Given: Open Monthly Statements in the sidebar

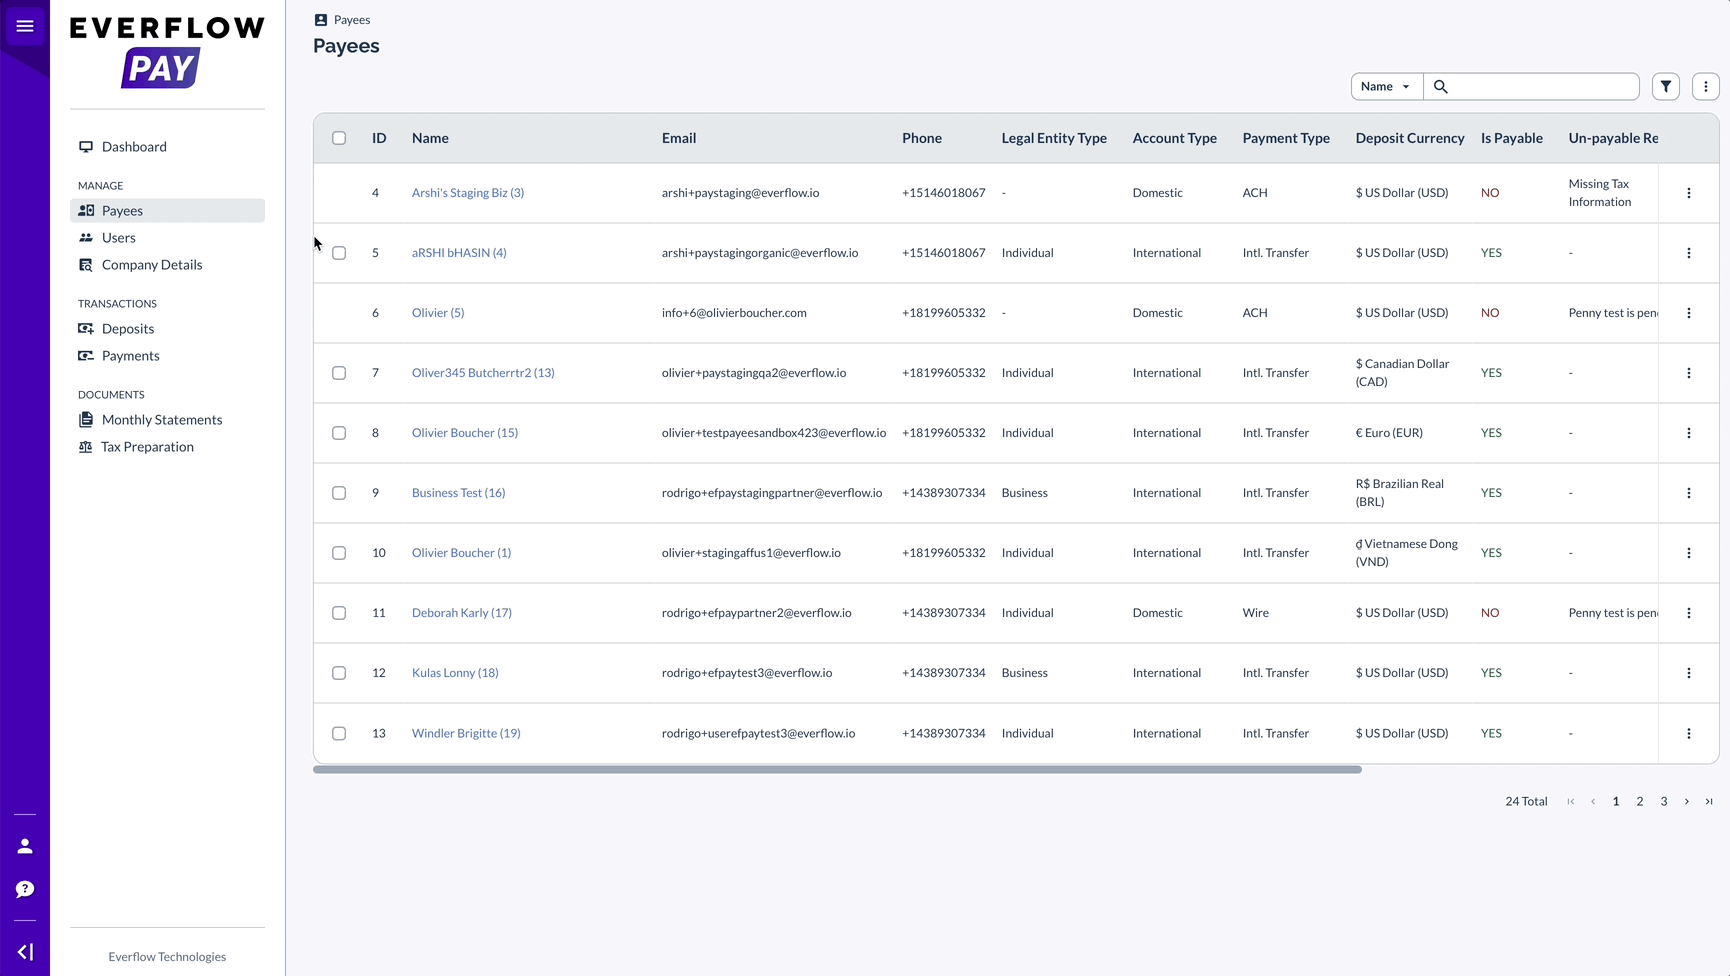Looking at the screenshot, I should coord(167,420).
